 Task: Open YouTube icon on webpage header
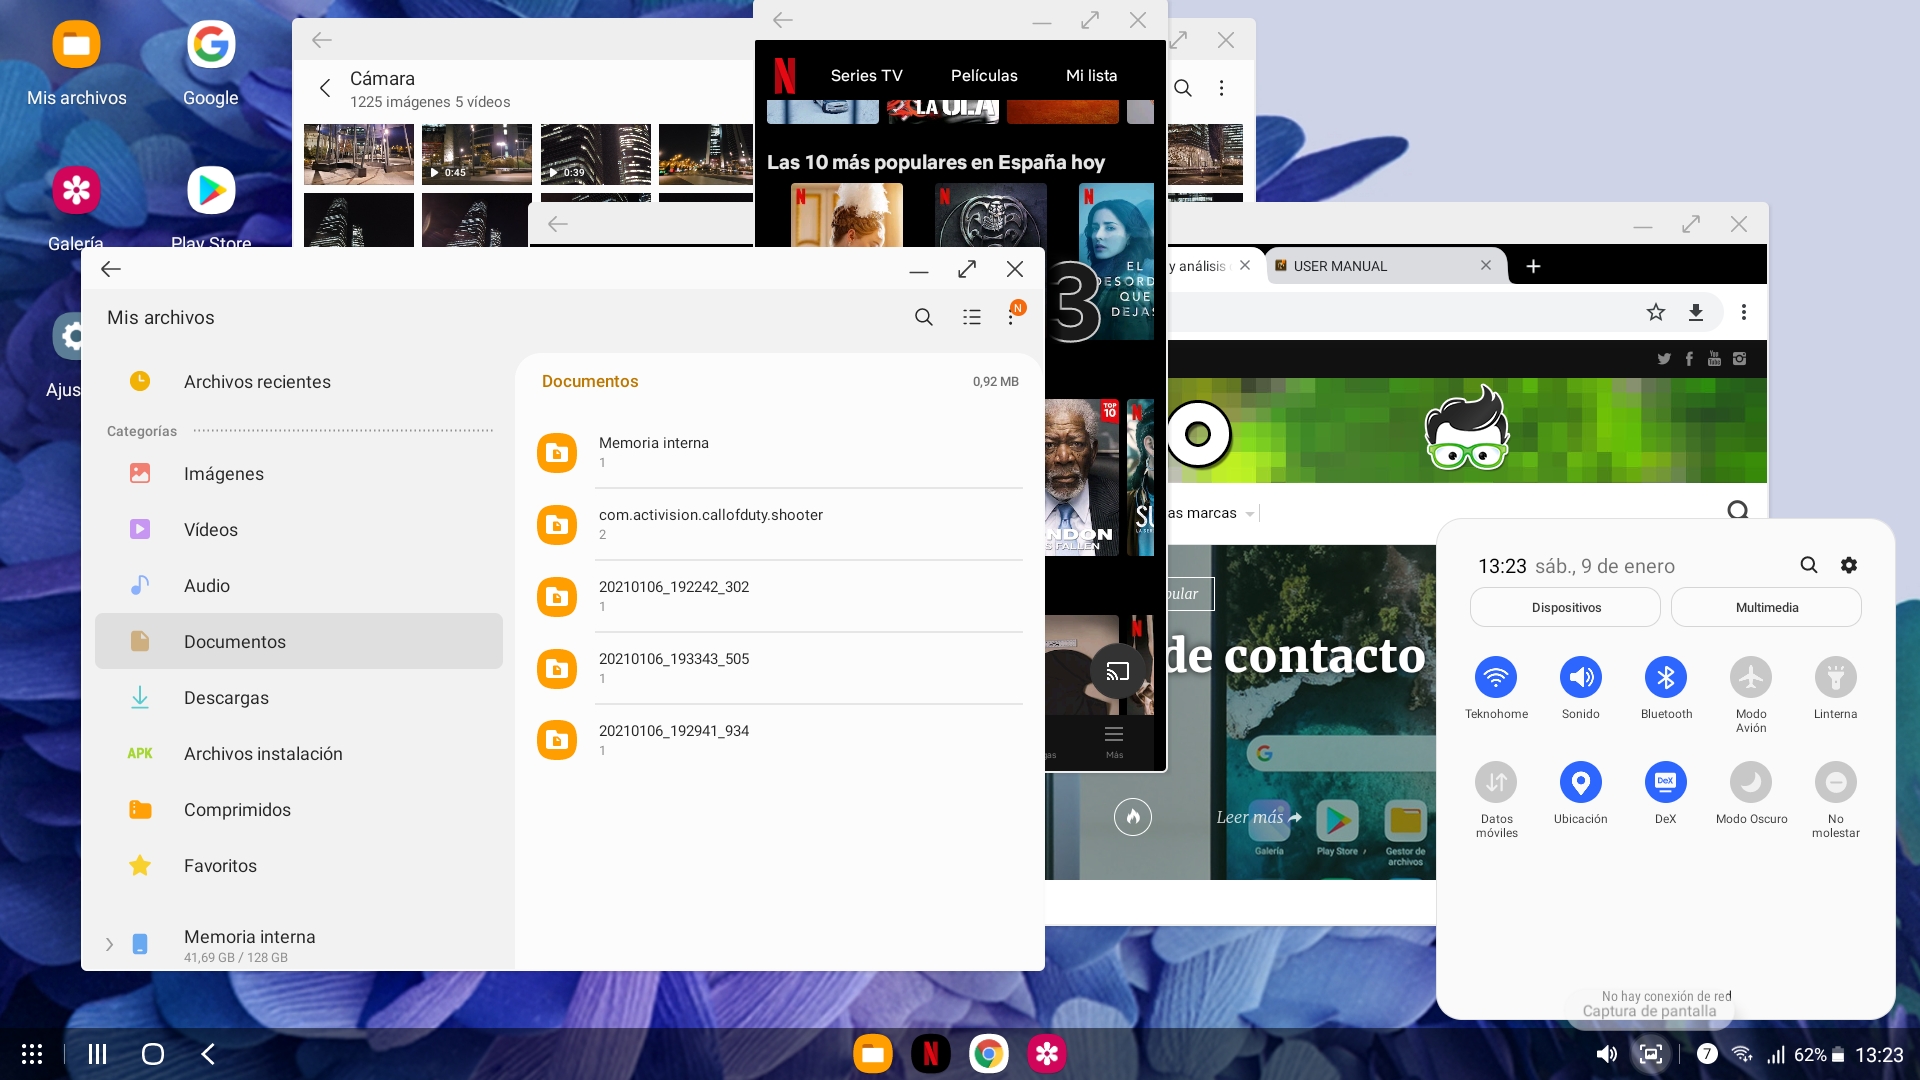pos(1714,359)
